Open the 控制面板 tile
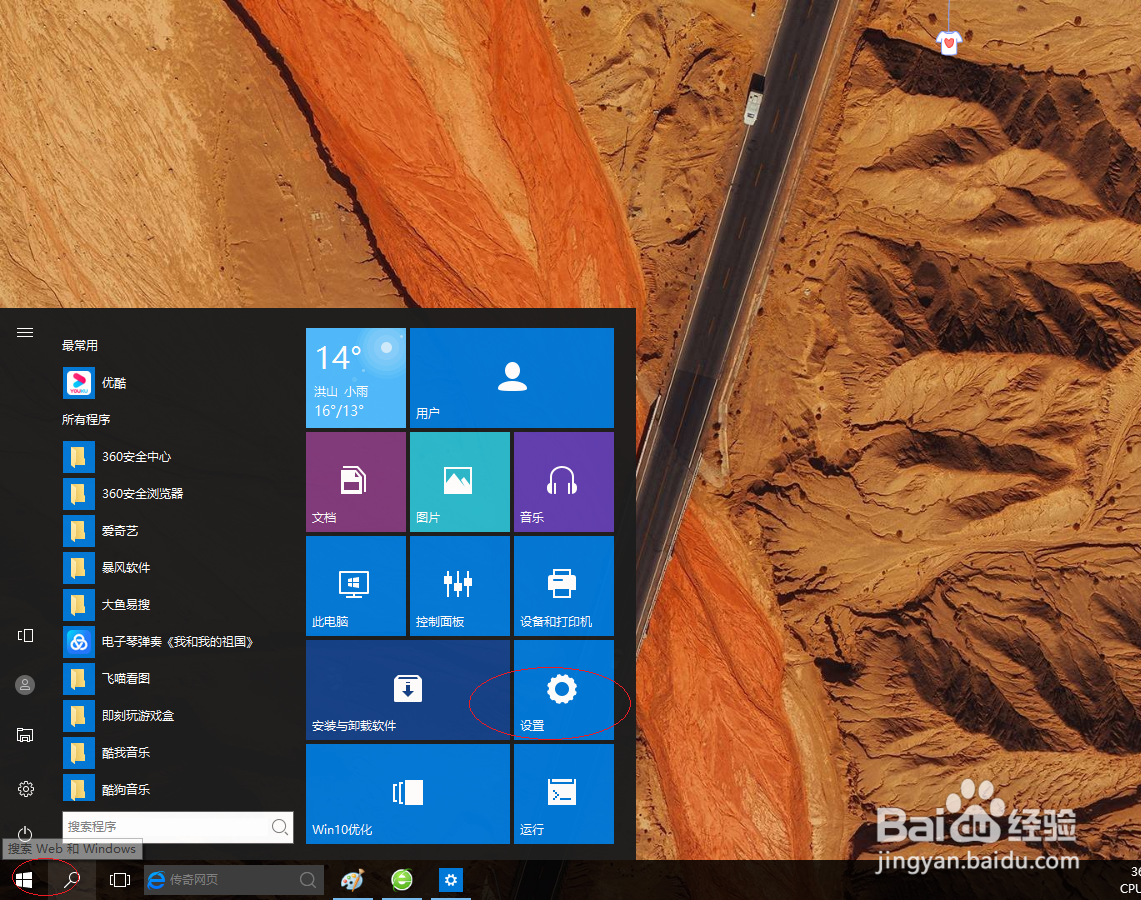The image size is (1141, 900). [x=459, y=586]
